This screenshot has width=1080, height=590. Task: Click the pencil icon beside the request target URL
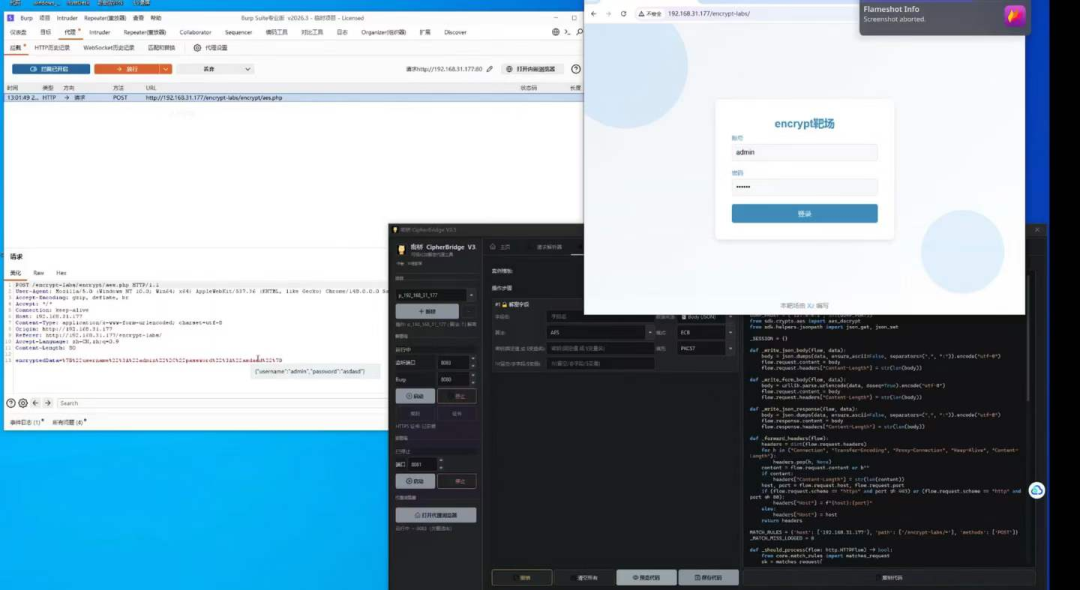(x=490, y=69)
